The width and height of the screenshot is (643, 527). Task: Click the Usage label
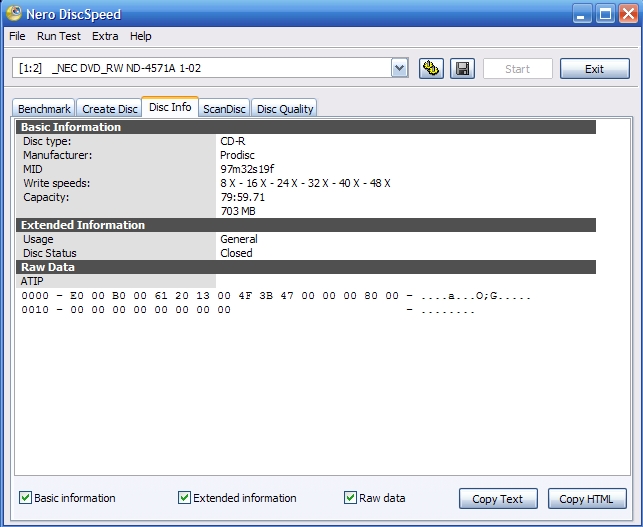[x=38, y=239]
